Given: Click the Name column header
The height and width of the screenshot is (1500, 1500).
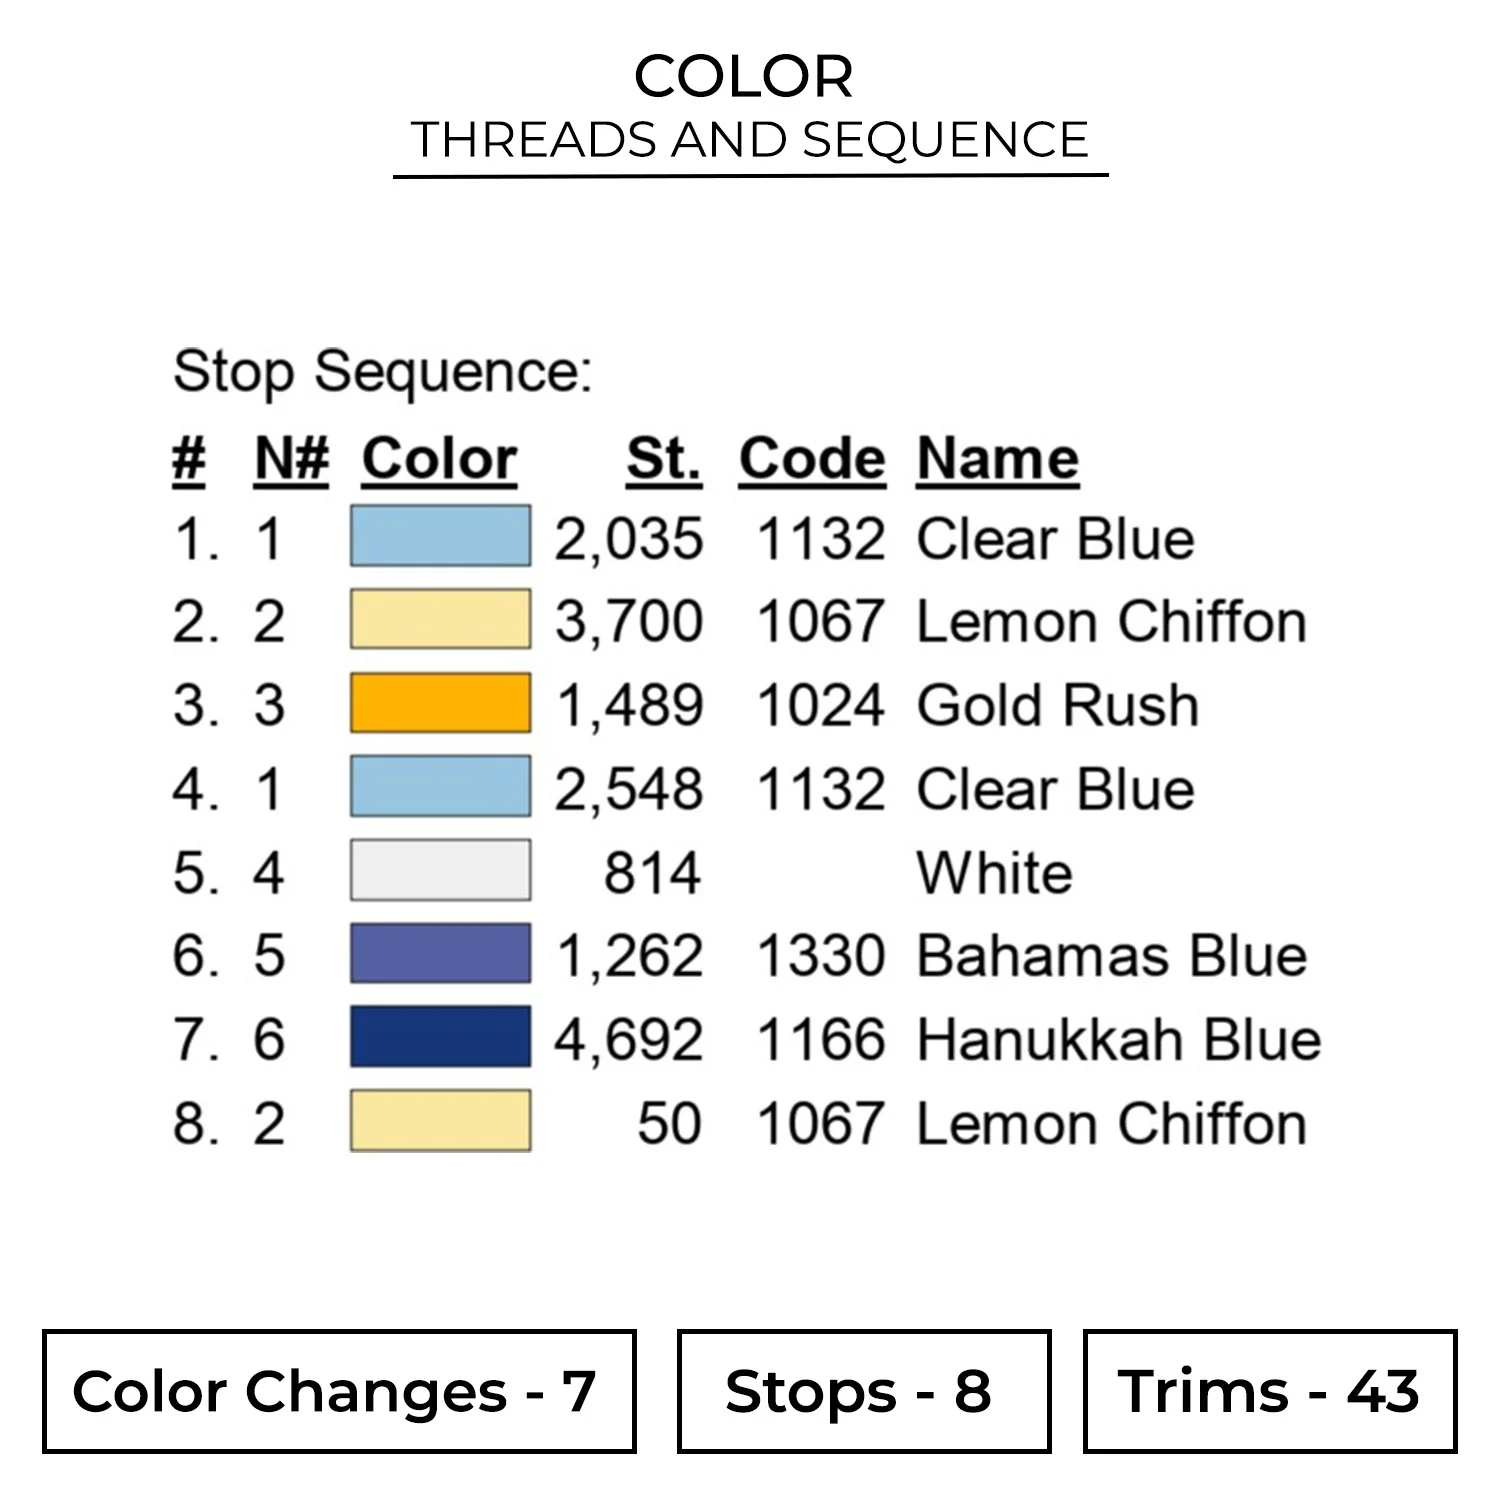Looking at the screenshot, I should [997, 460].
